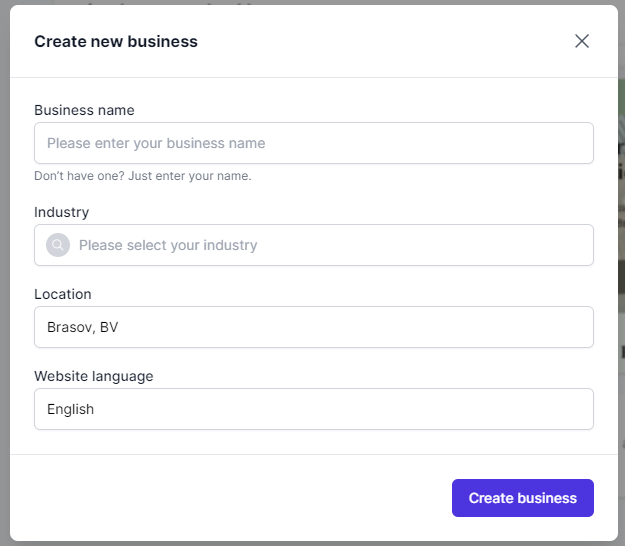This screenshot has width=625, height=546.
Task: Click the Business name input field
Action: click(x=314, y=143)
